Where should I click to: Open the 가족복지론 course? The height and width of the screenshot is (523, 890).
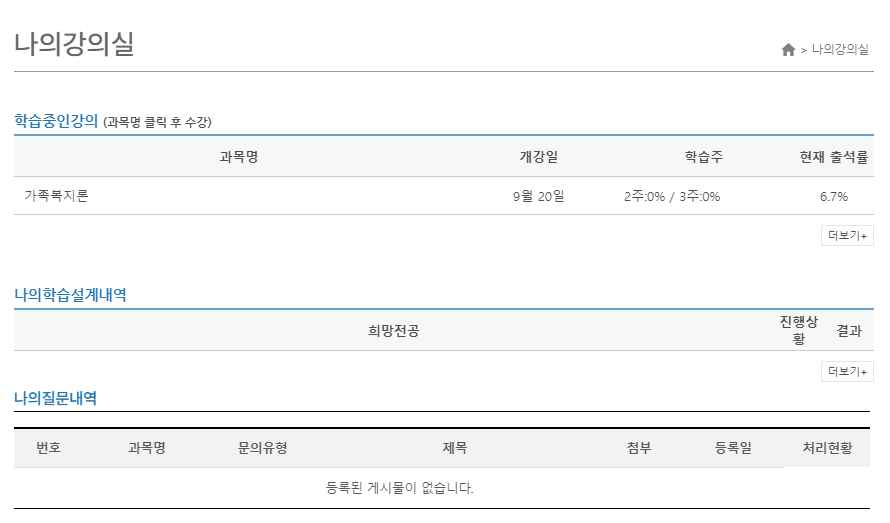[x=57, y=196]
